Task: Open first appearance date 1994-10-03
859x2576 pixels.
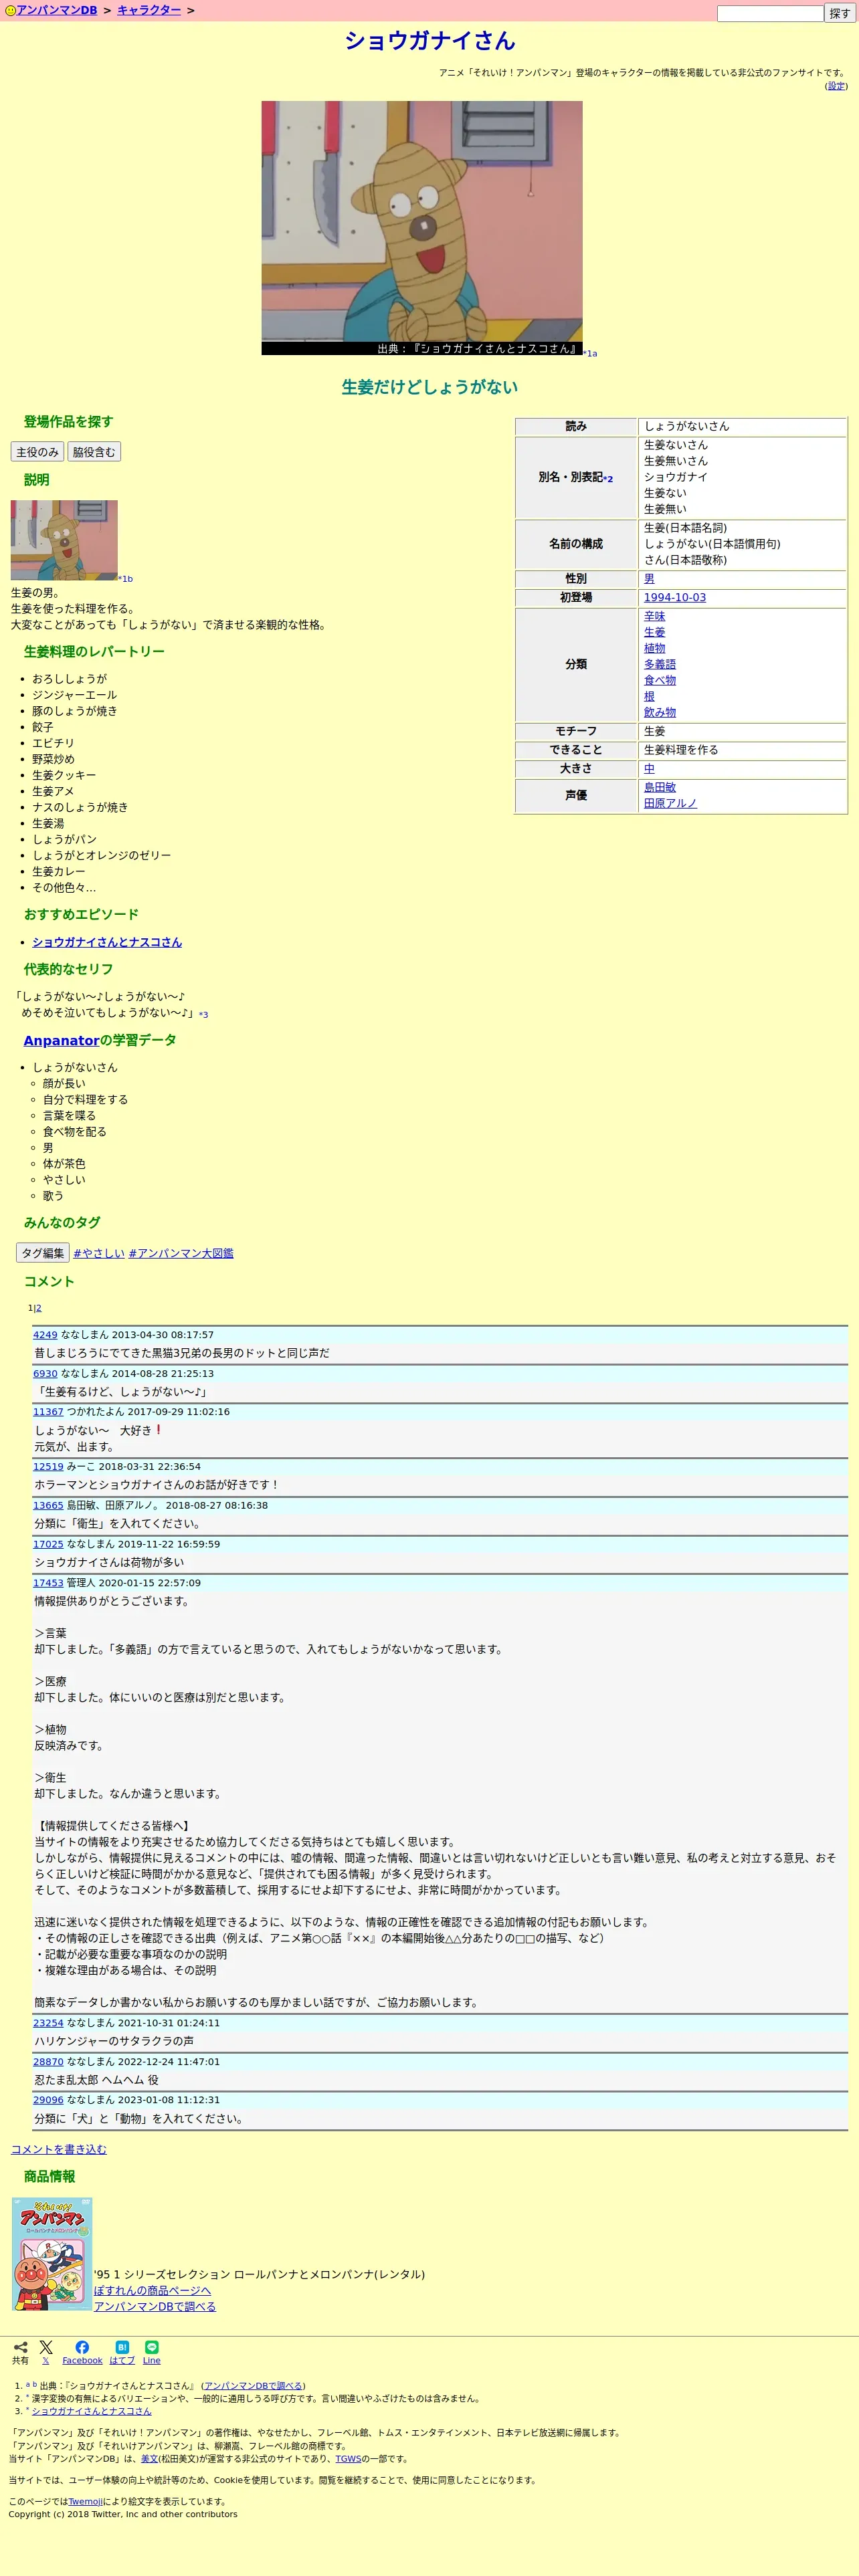Action: point(674,597)
